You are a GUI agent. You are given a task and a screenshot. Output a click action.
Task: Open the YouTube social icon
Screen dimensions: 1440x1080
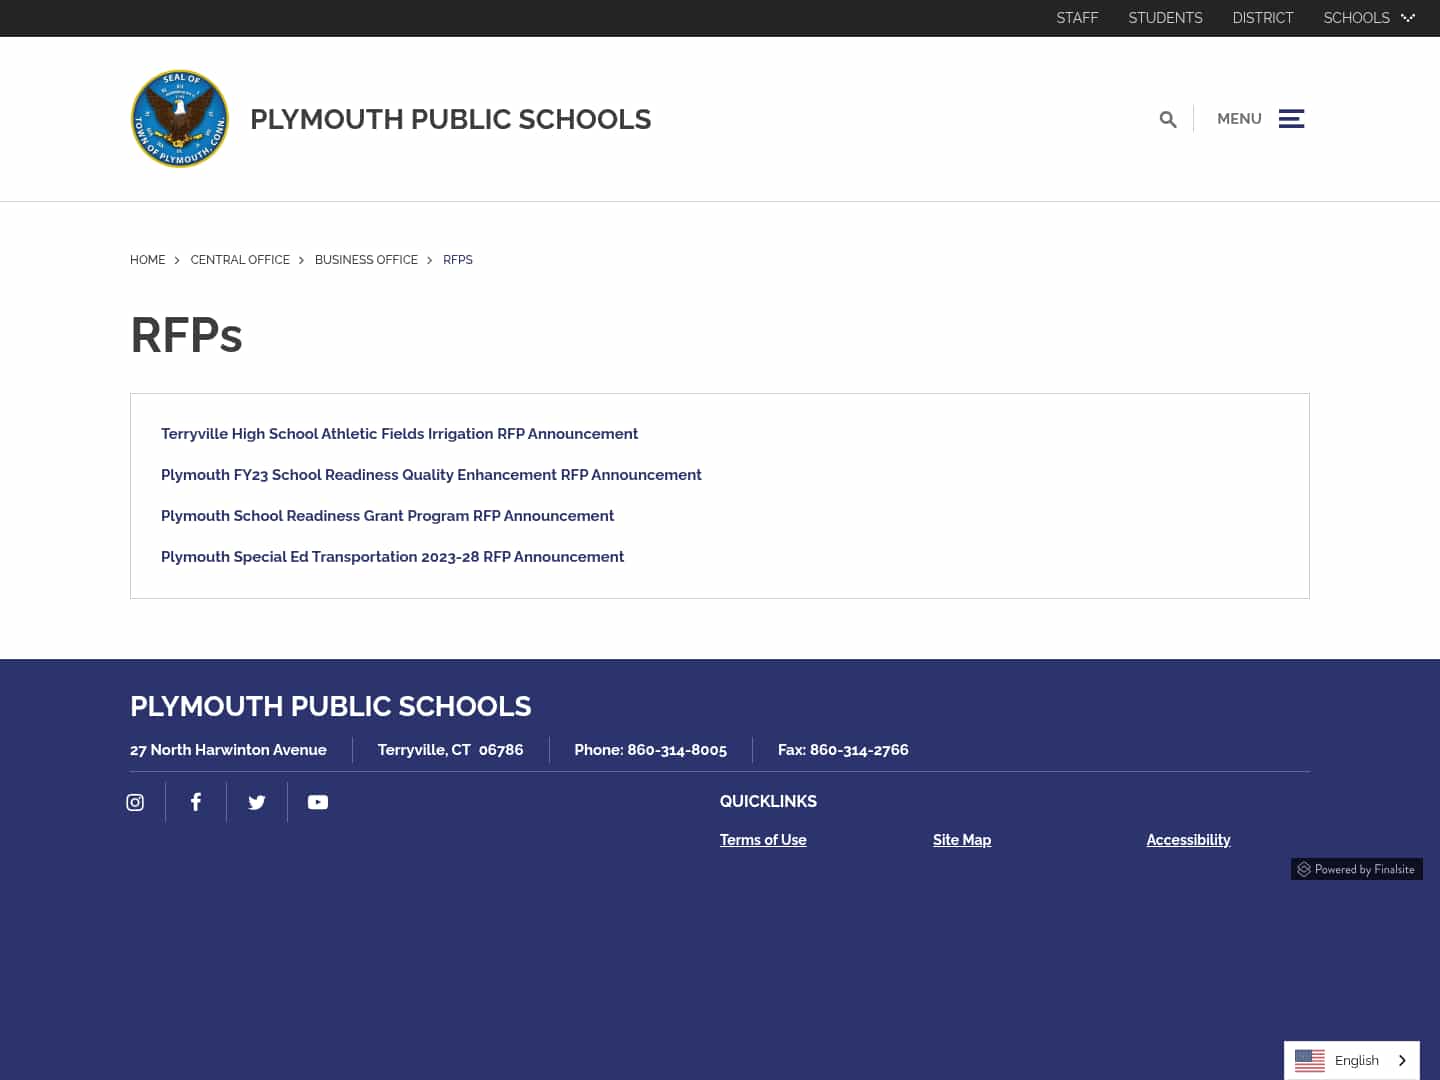318,802
